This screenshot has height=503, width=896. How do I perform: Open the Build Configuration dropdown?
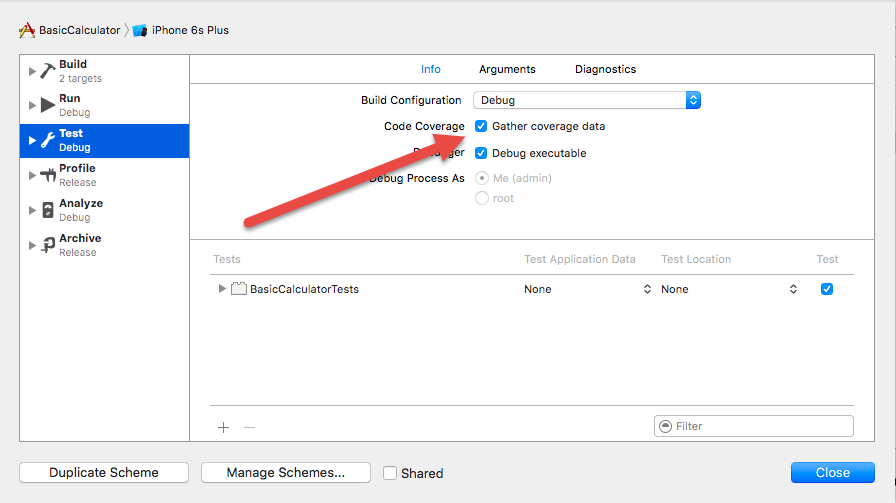coord(587,100)
